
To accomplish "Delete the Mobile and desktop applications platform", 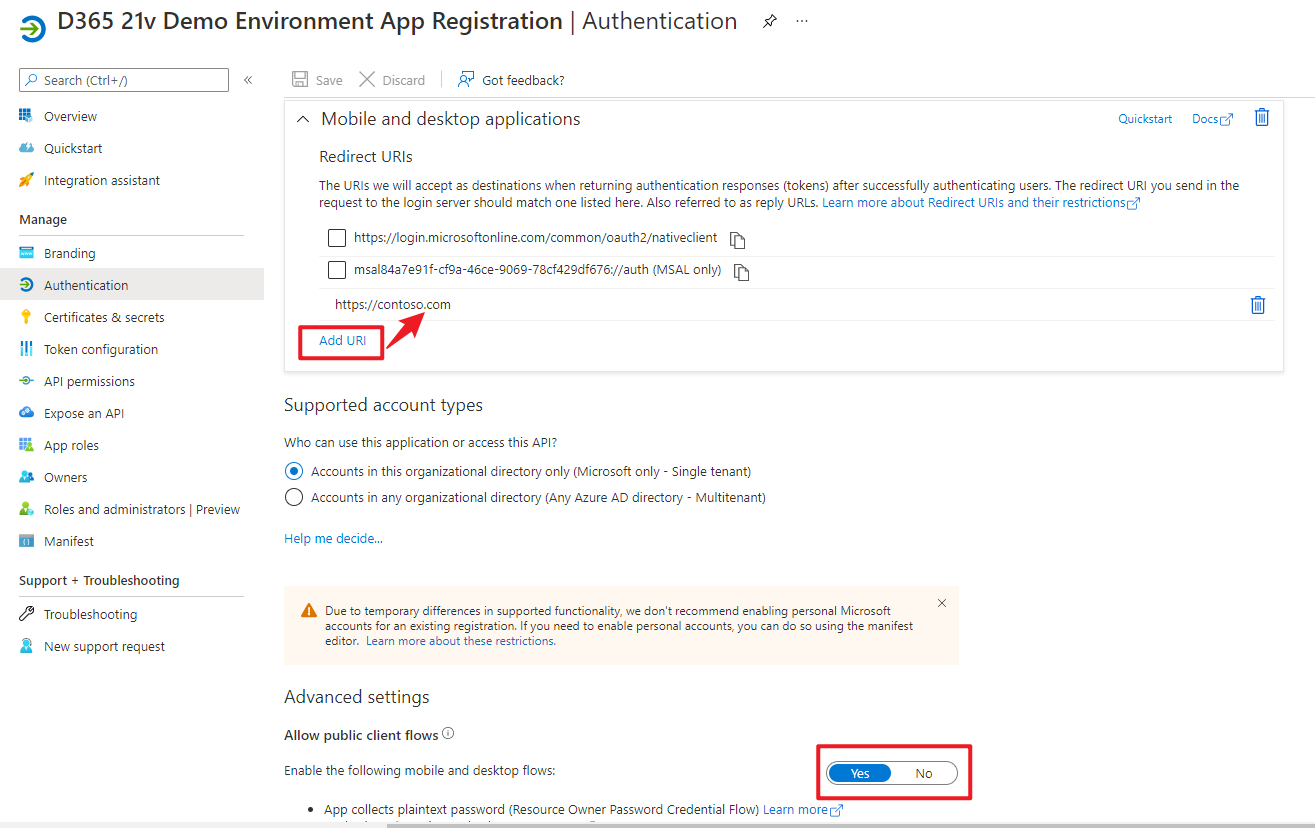I will point(1262,118).
